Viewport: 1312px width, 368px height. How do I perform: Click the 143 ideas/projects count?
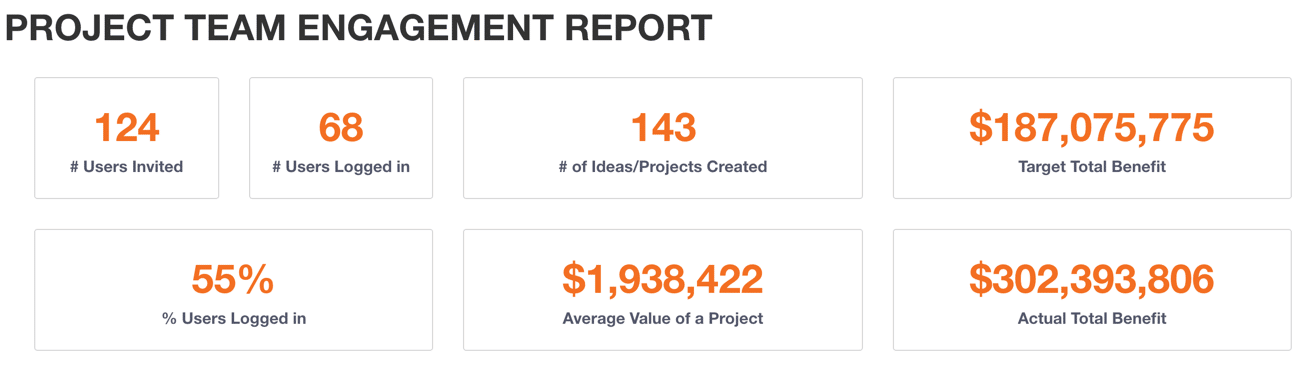point(663,128)
